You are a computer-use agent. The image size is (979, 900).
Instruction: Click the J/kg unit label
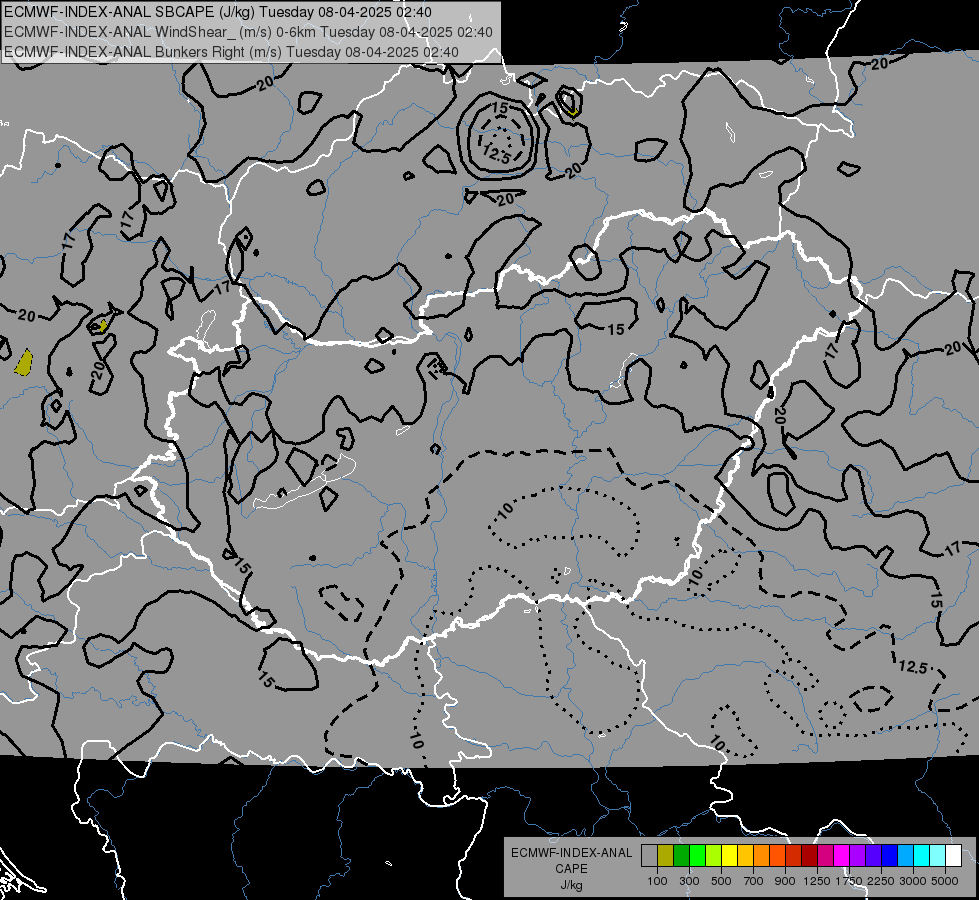coord(571,885)
